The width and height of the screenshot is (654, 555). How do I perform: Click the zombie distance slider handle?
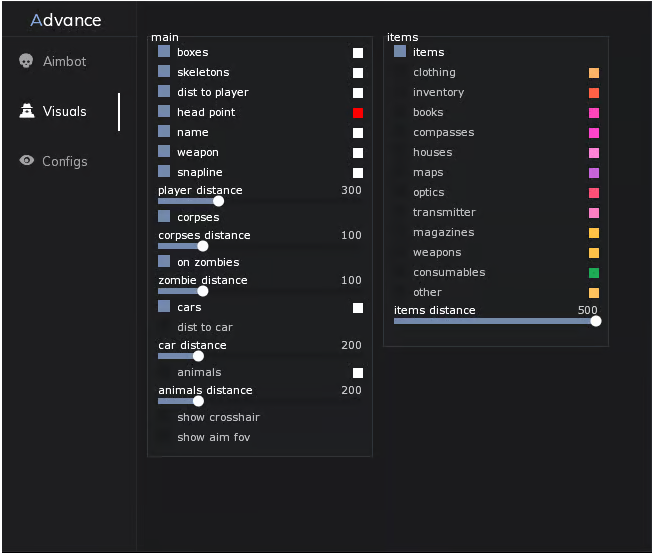tap(203, 291)
